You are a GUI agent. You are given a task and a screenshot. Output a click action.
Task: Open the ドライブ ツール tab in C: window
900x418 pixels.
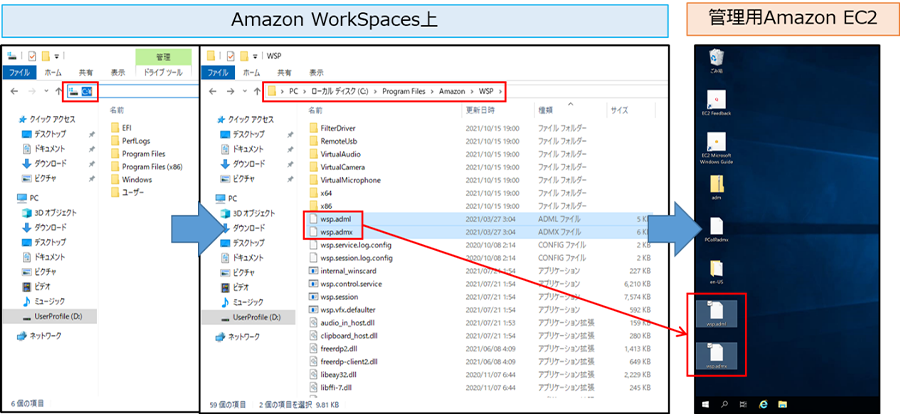[164, 72]
